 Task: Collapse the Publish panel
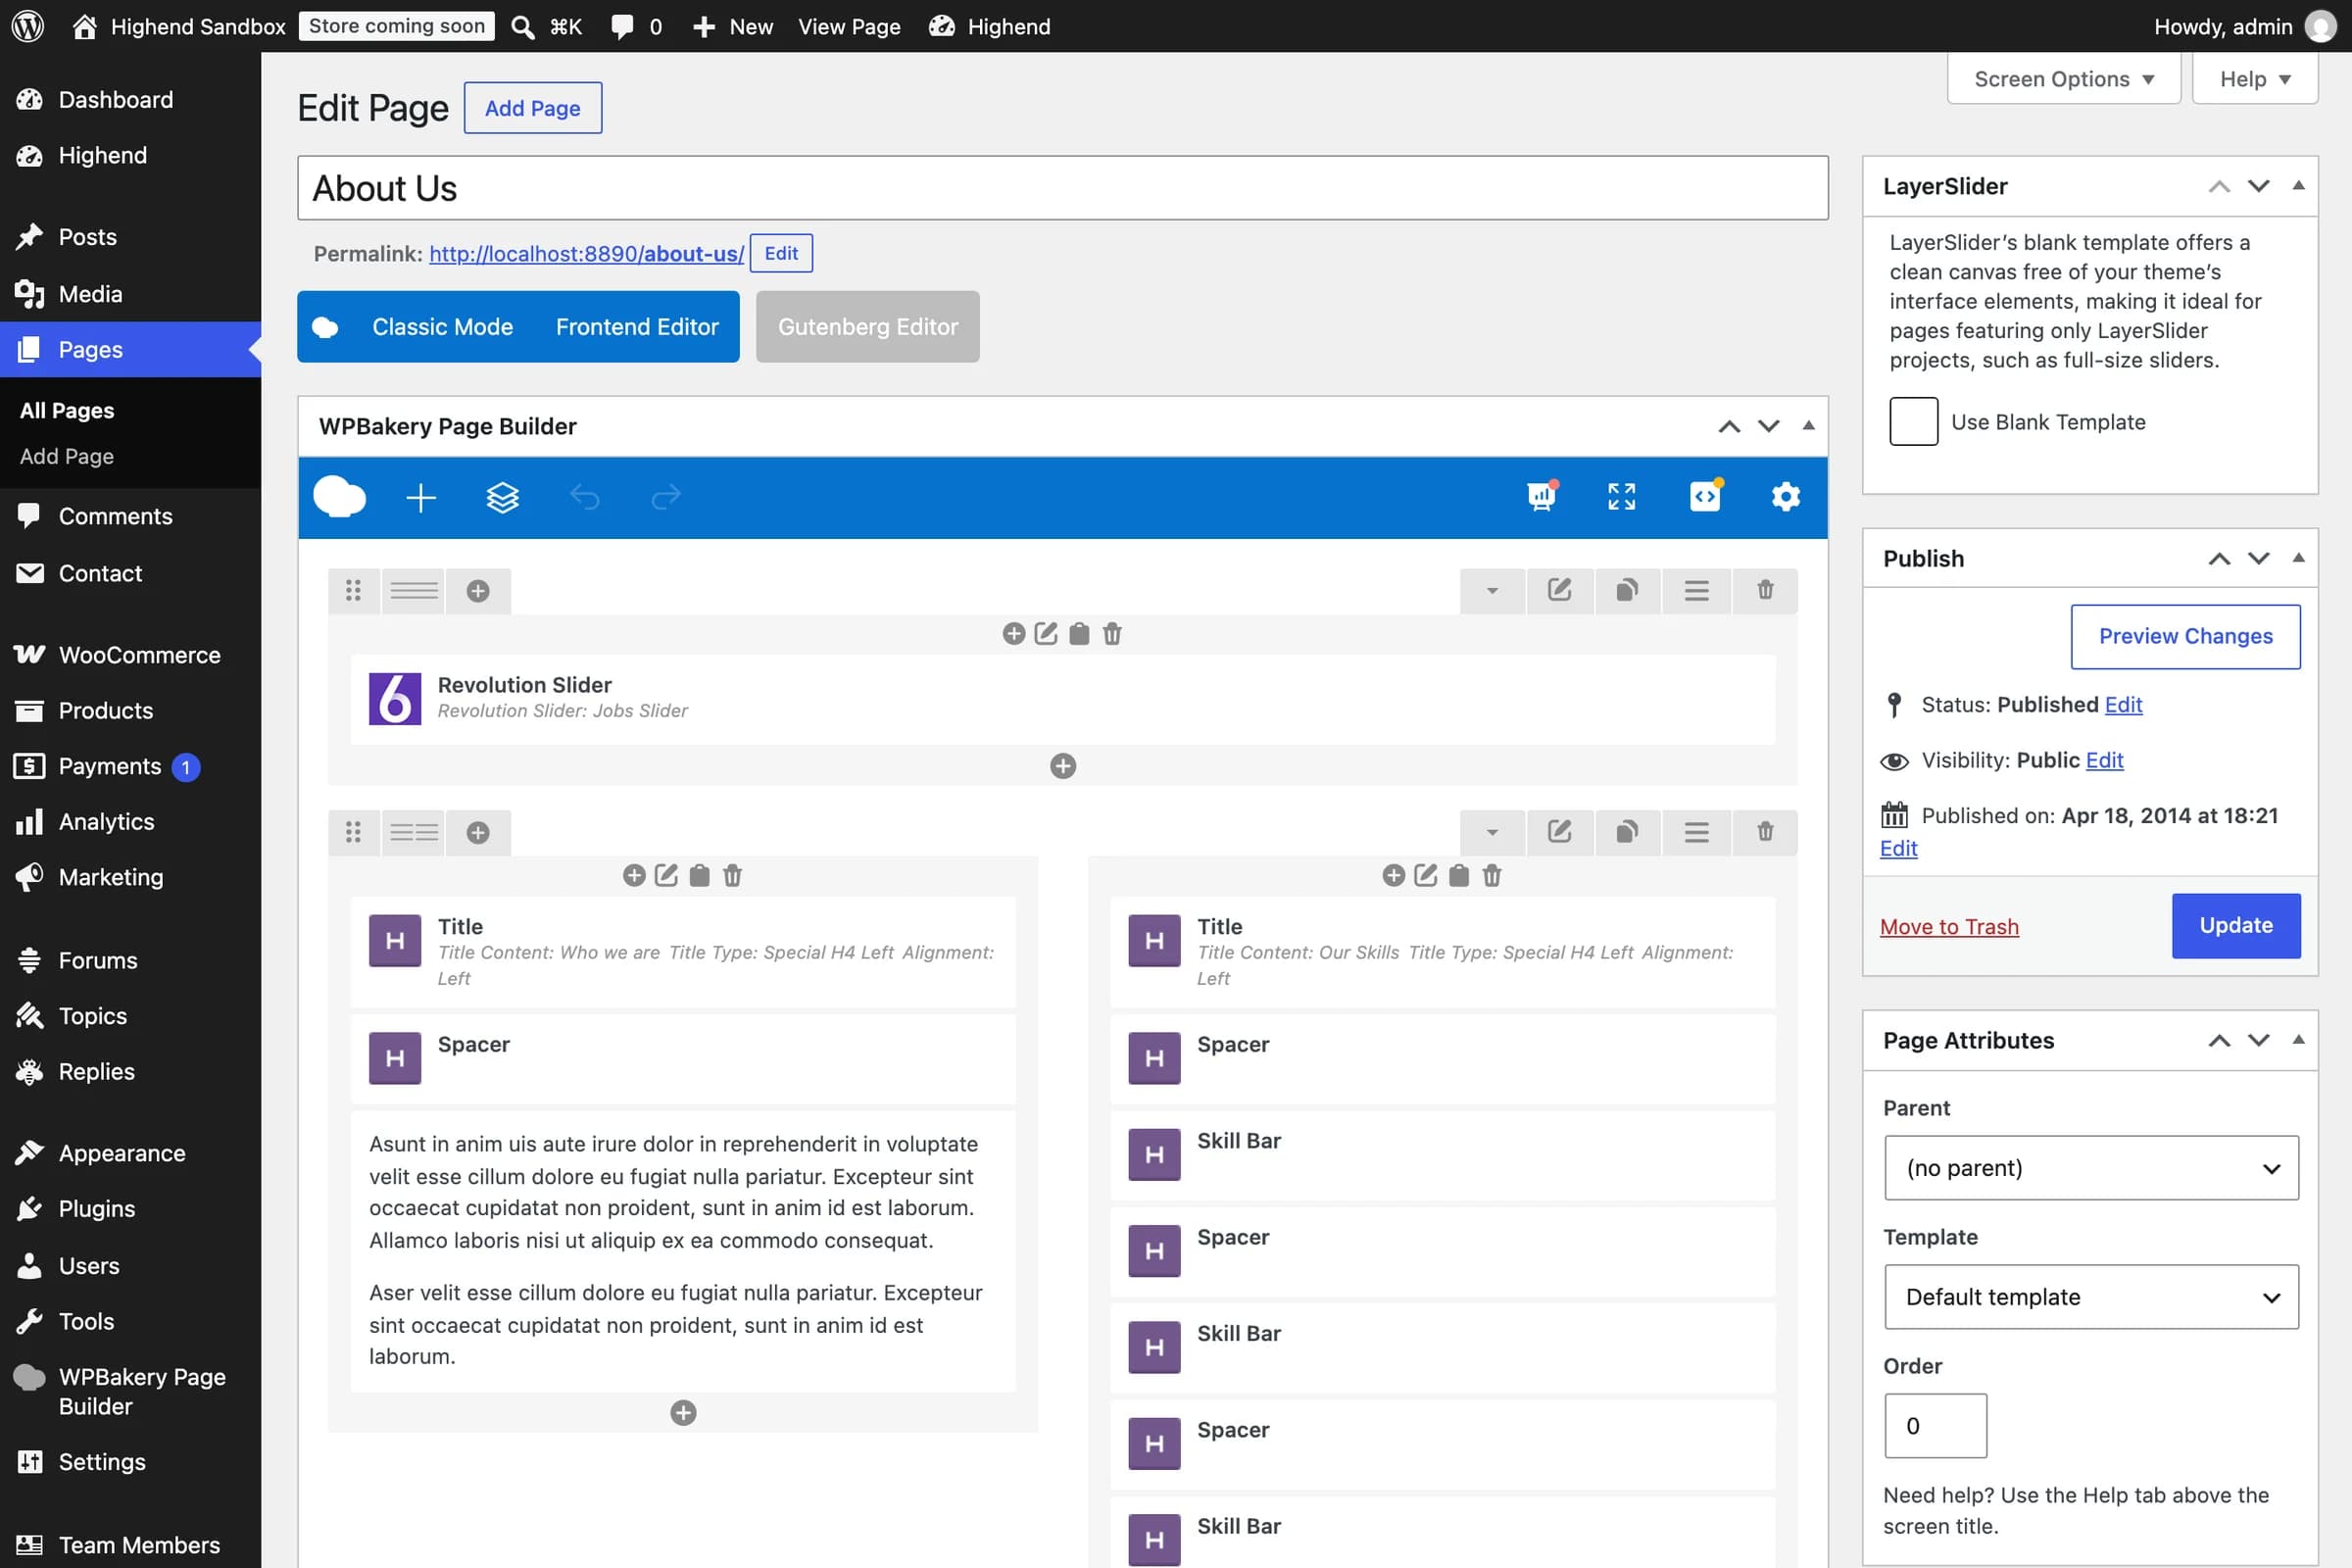tap(2298, 558)
